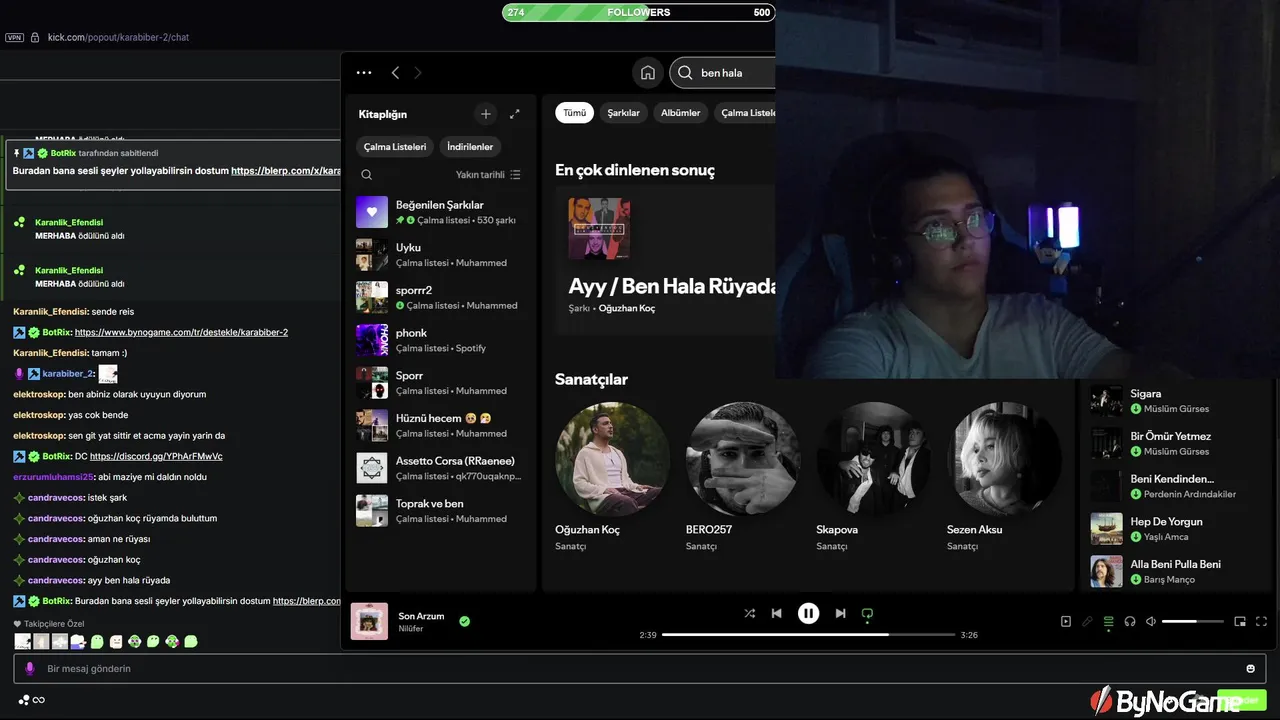Expand the Kitaplığın library panel

point(515,114)
